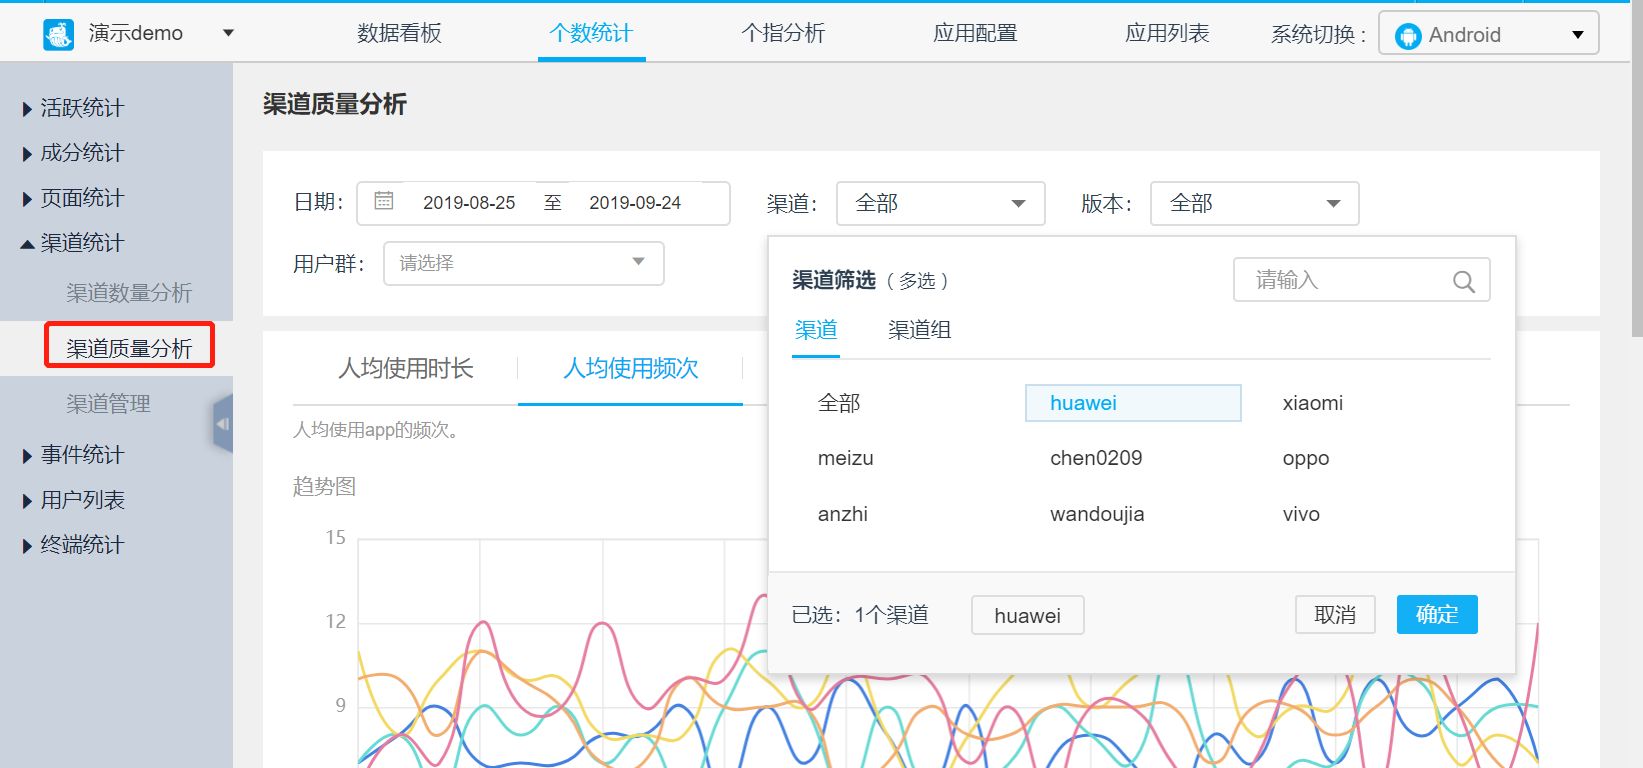1643x768 pixels.
Task: Toggle huawei channel selection
Action: [x=1132, y=403]
